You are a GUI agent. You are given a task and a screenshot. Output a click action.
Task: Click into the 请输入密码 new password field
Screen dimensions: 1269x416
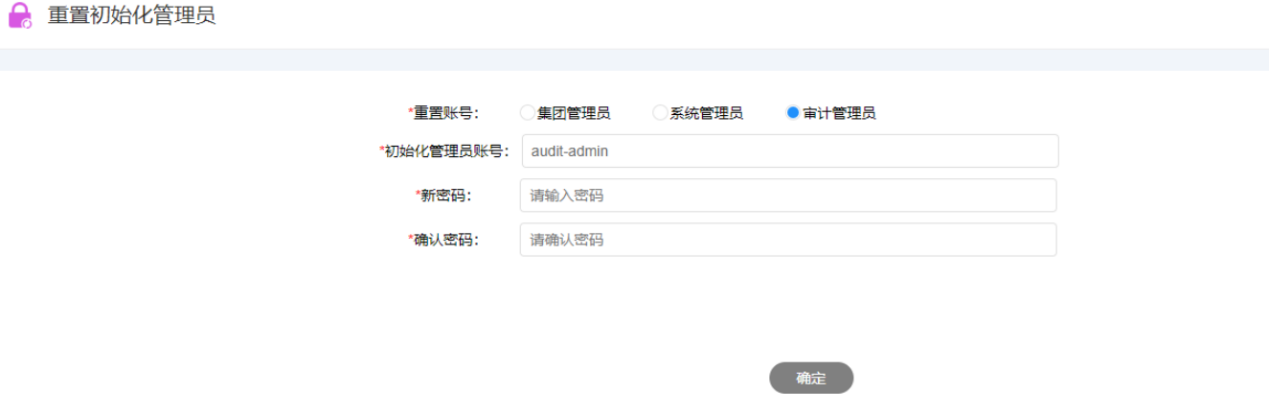[787, 196]
